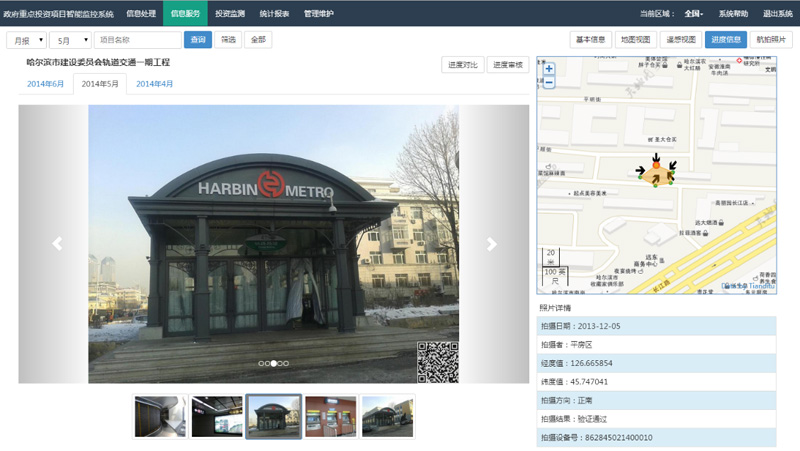This screenshot has width=800, height=451.
Task: Open 航拍照片 view
Action: coord(771,40)
